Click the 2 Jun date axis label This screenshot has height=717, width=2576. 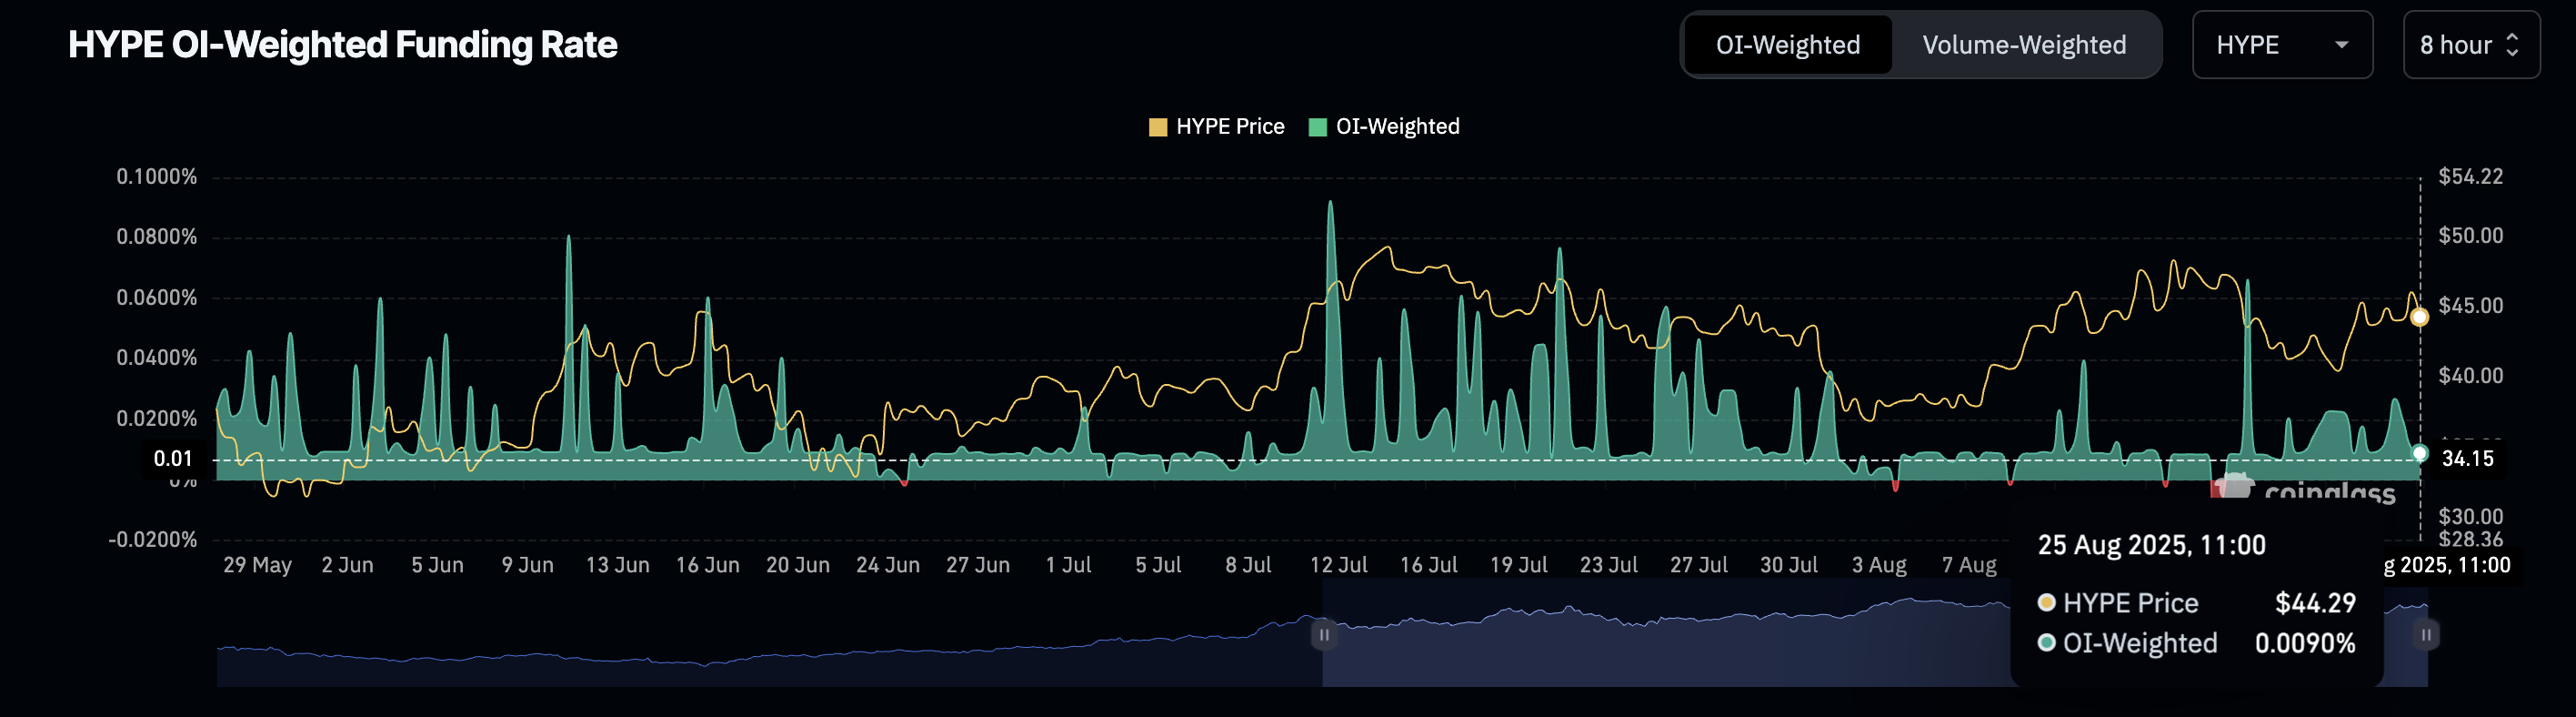tap(347, 565)
